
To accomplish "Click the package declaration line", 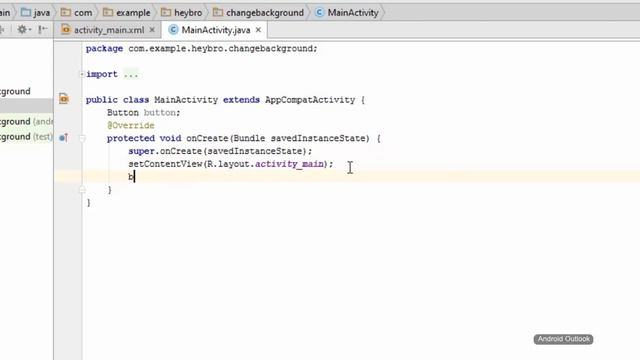I will [201, 49].
